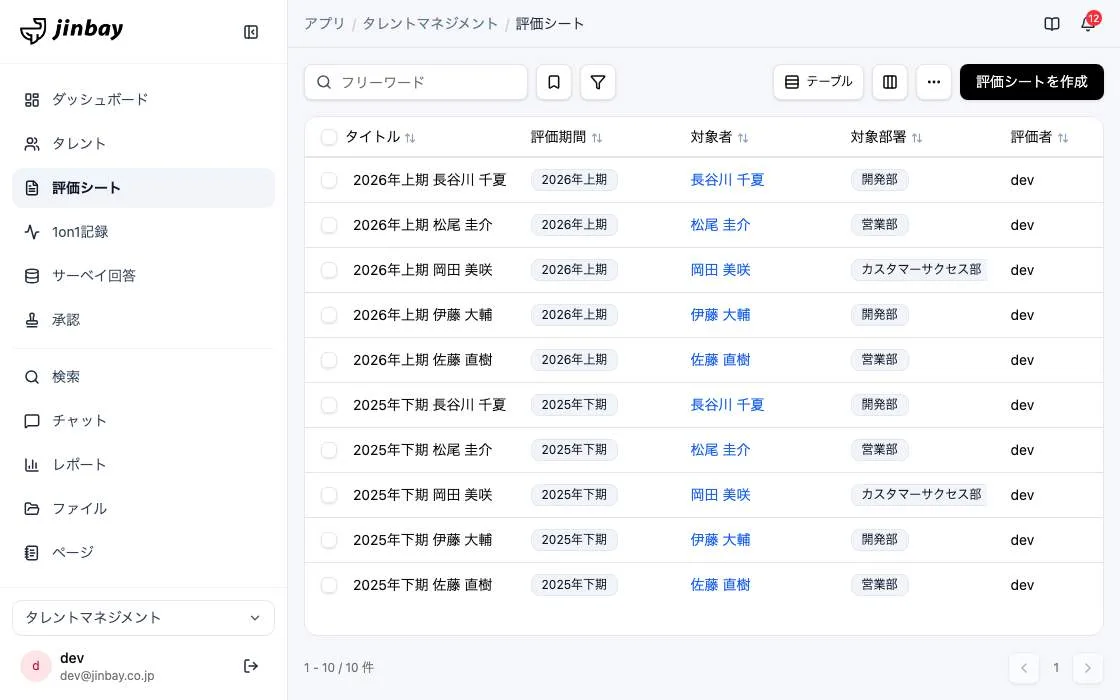This screenshot has height=700, width=1120.
Task: Click the dev user avatar
Action: pos(36,666)
